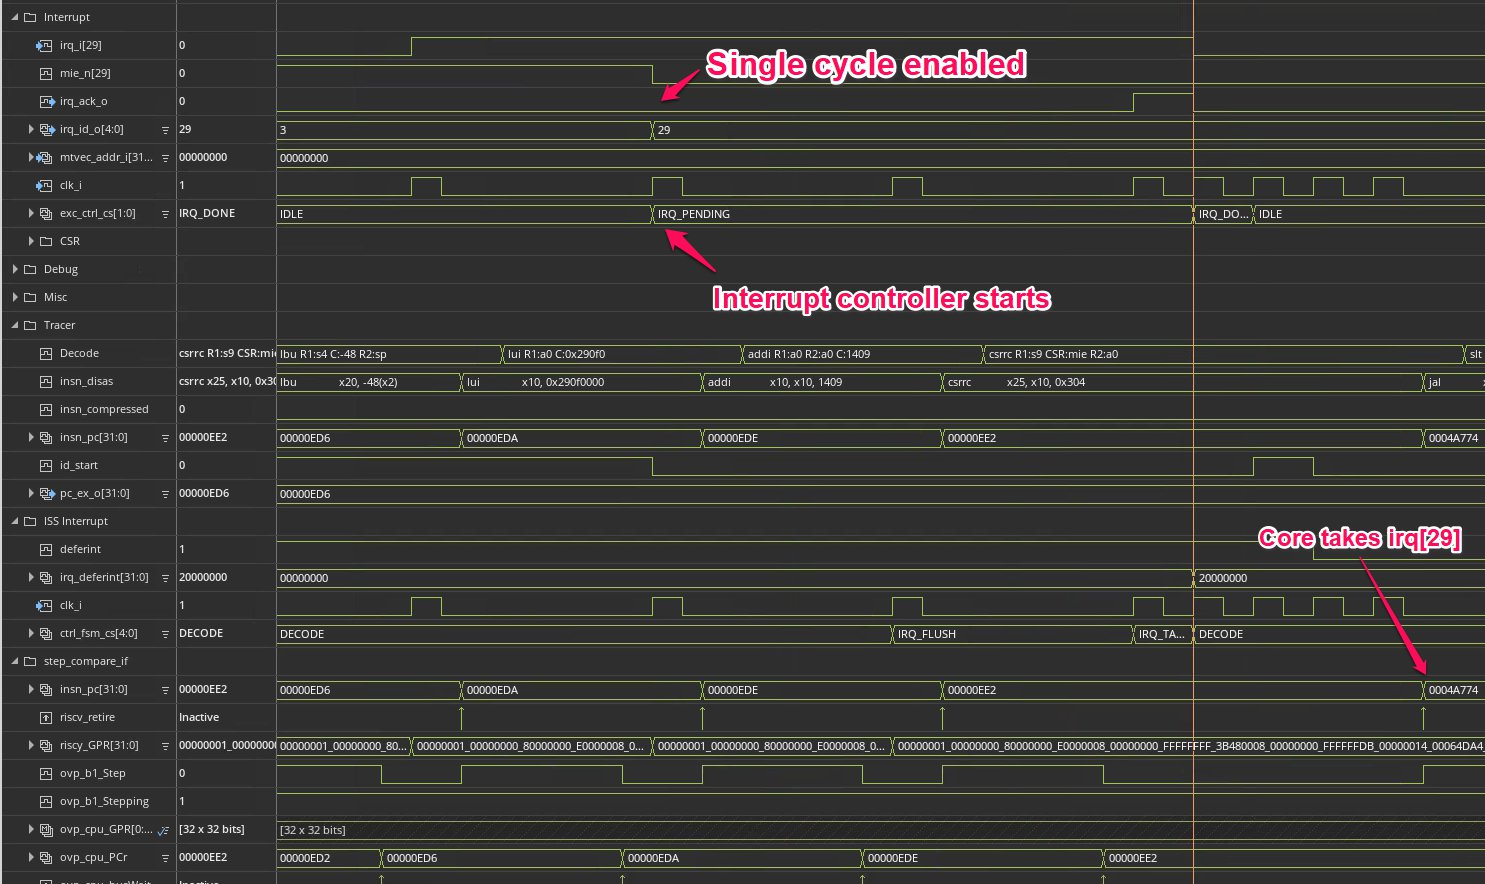Click the folder icon beside the Tracer group
The image size is (1485, 884).
(30, 325)
